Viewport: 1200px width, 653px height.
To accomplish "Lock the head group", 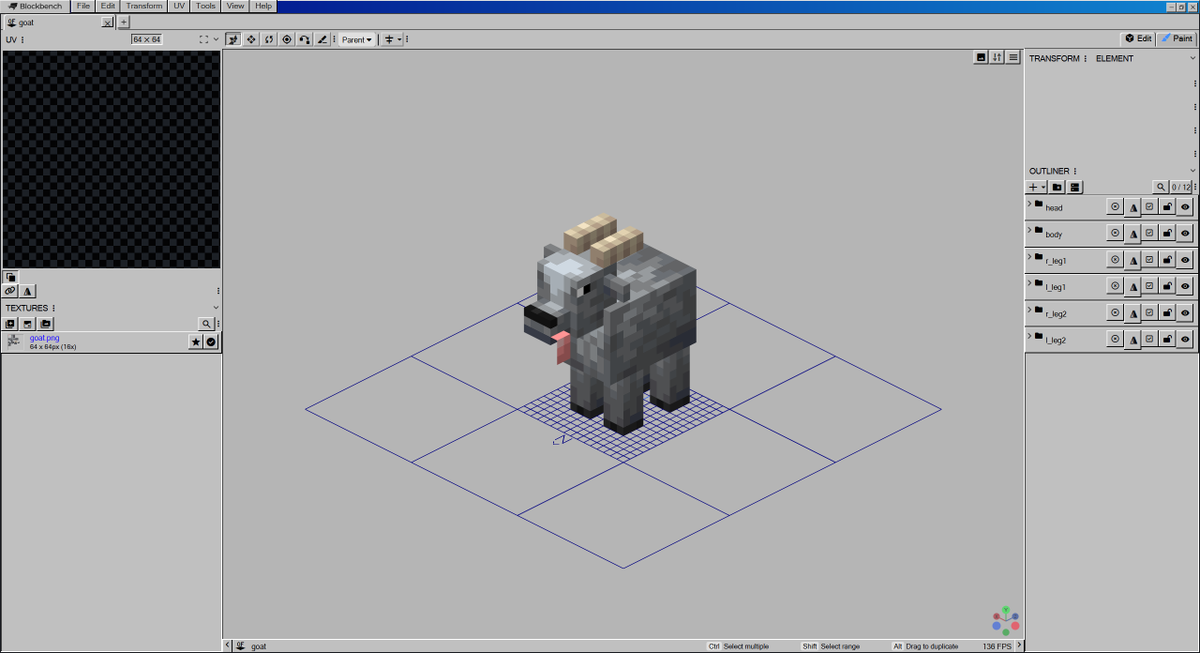I will click(x=1167, y=207).
